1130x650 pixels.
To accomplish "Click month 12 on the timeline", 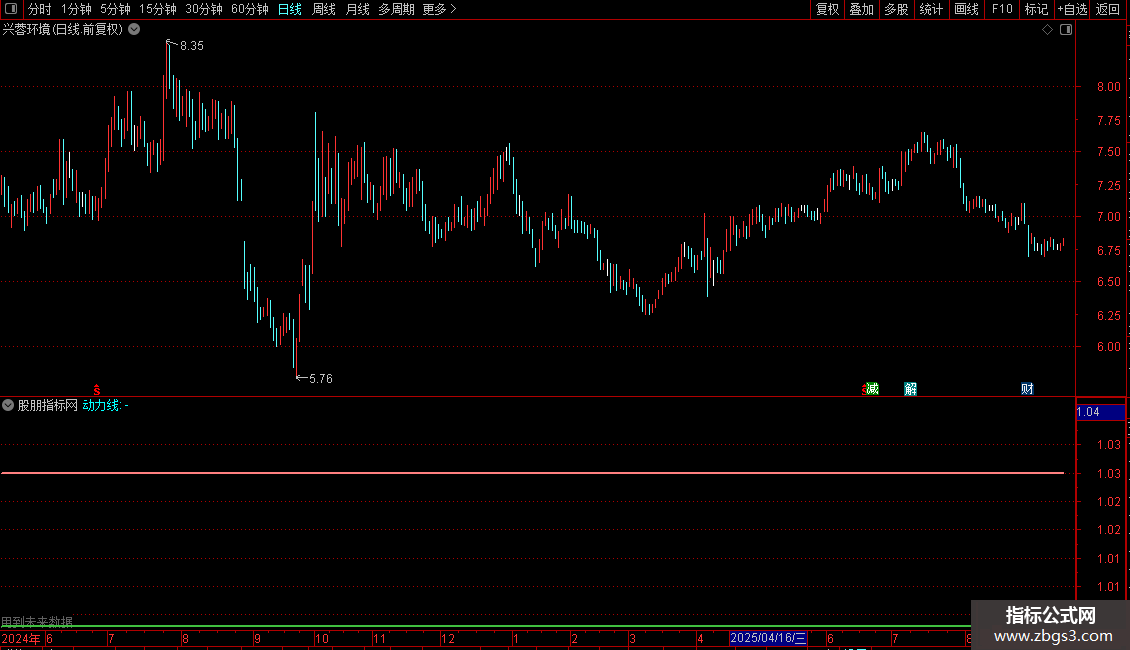I will [x=448, y=638].
